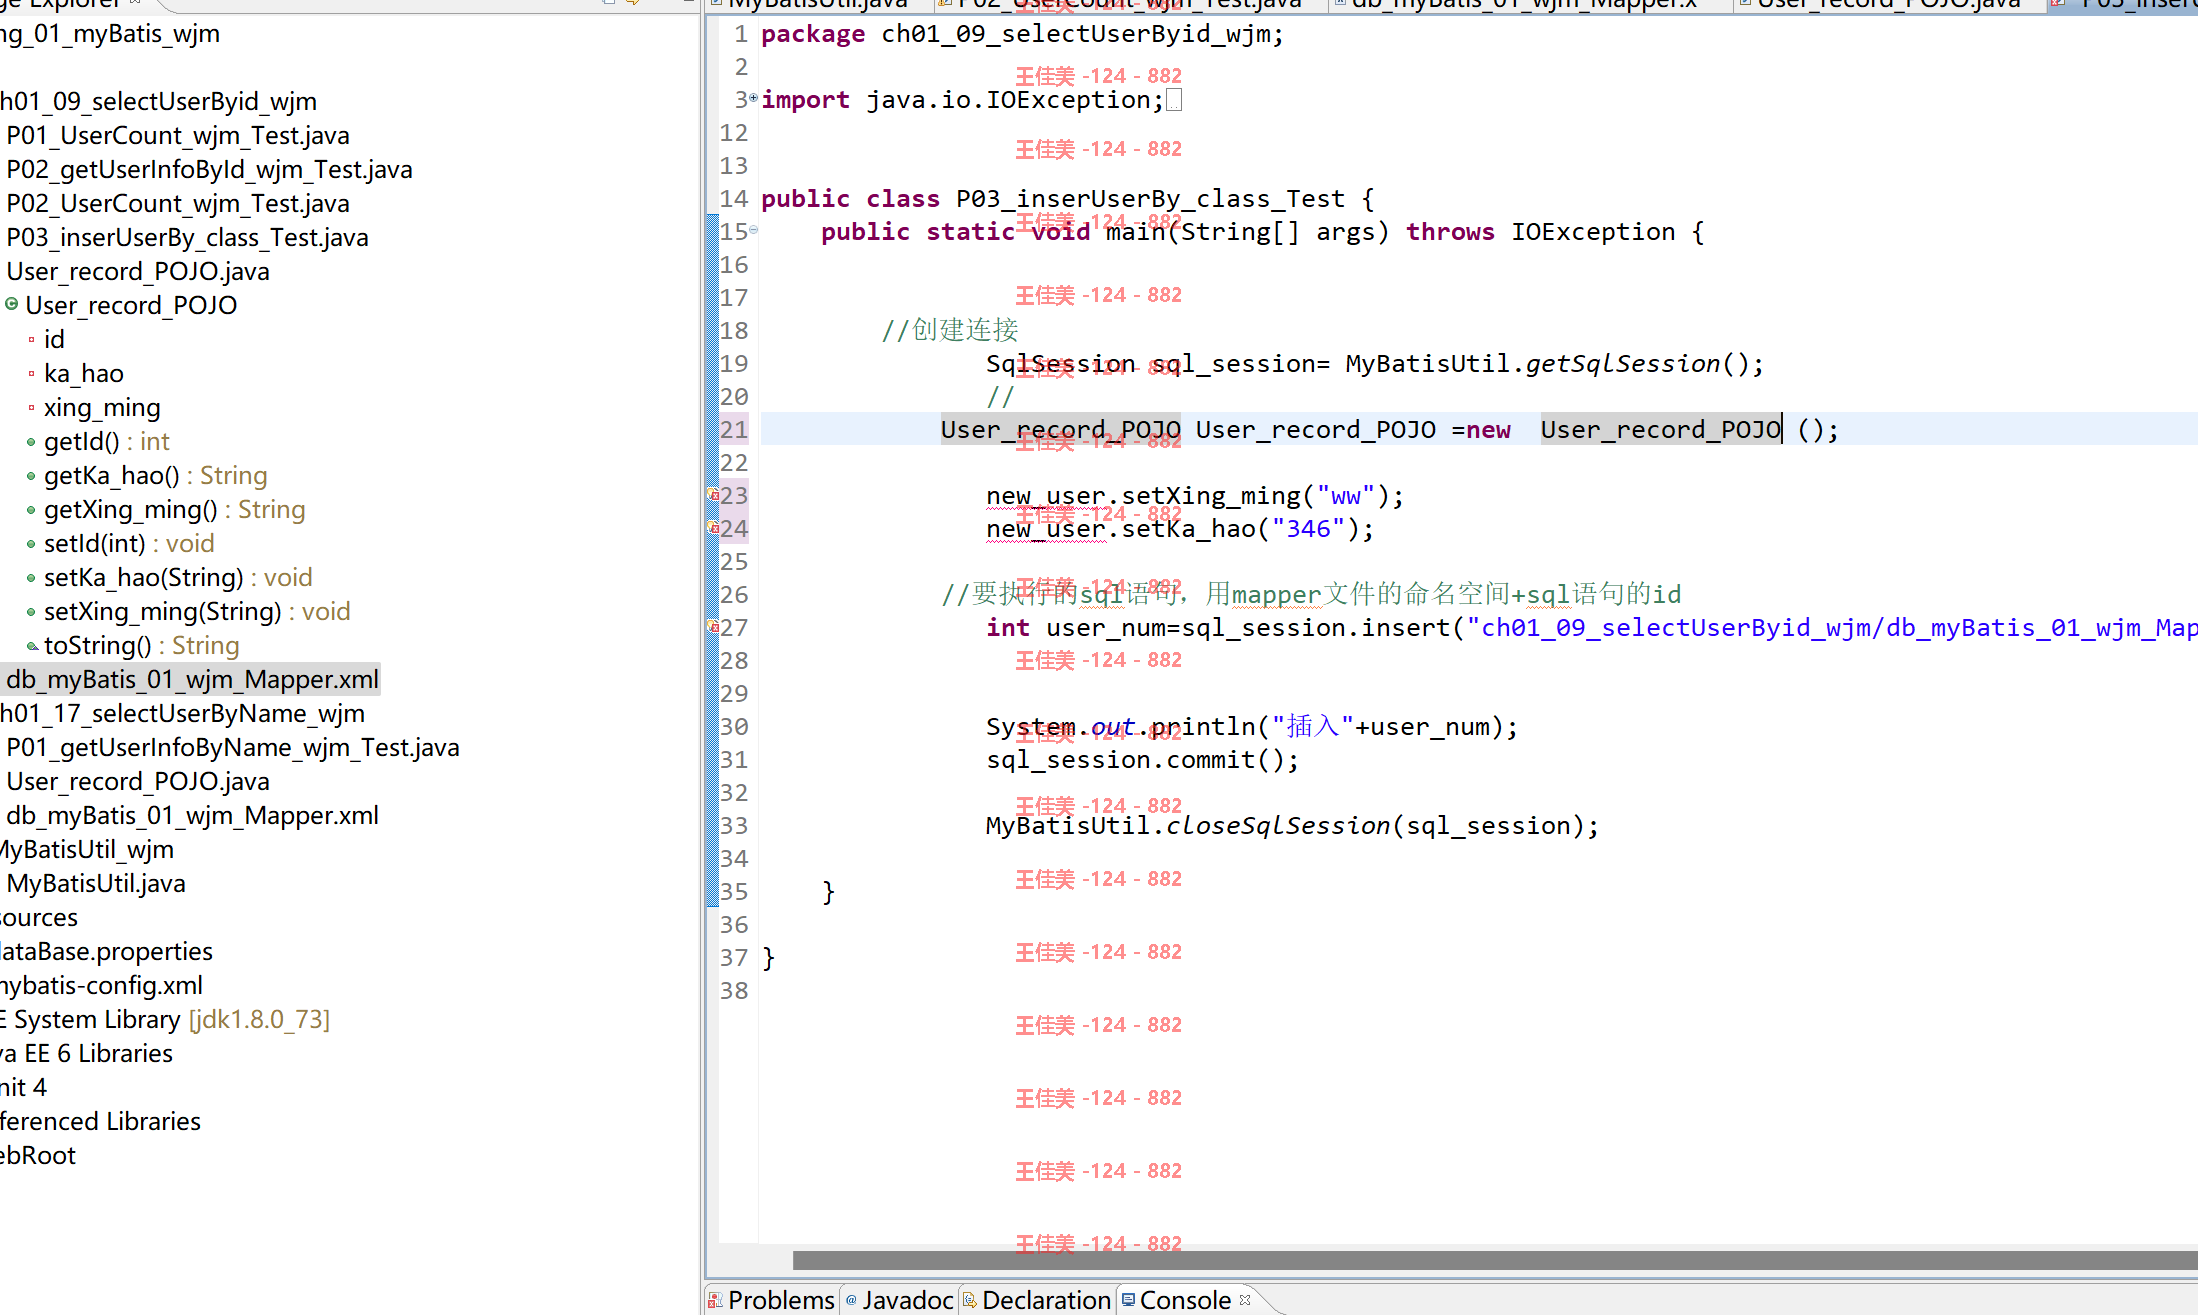Expand the folded imports on line 3
This screenshot has height=1315, width=2198.
coord(753,98)
